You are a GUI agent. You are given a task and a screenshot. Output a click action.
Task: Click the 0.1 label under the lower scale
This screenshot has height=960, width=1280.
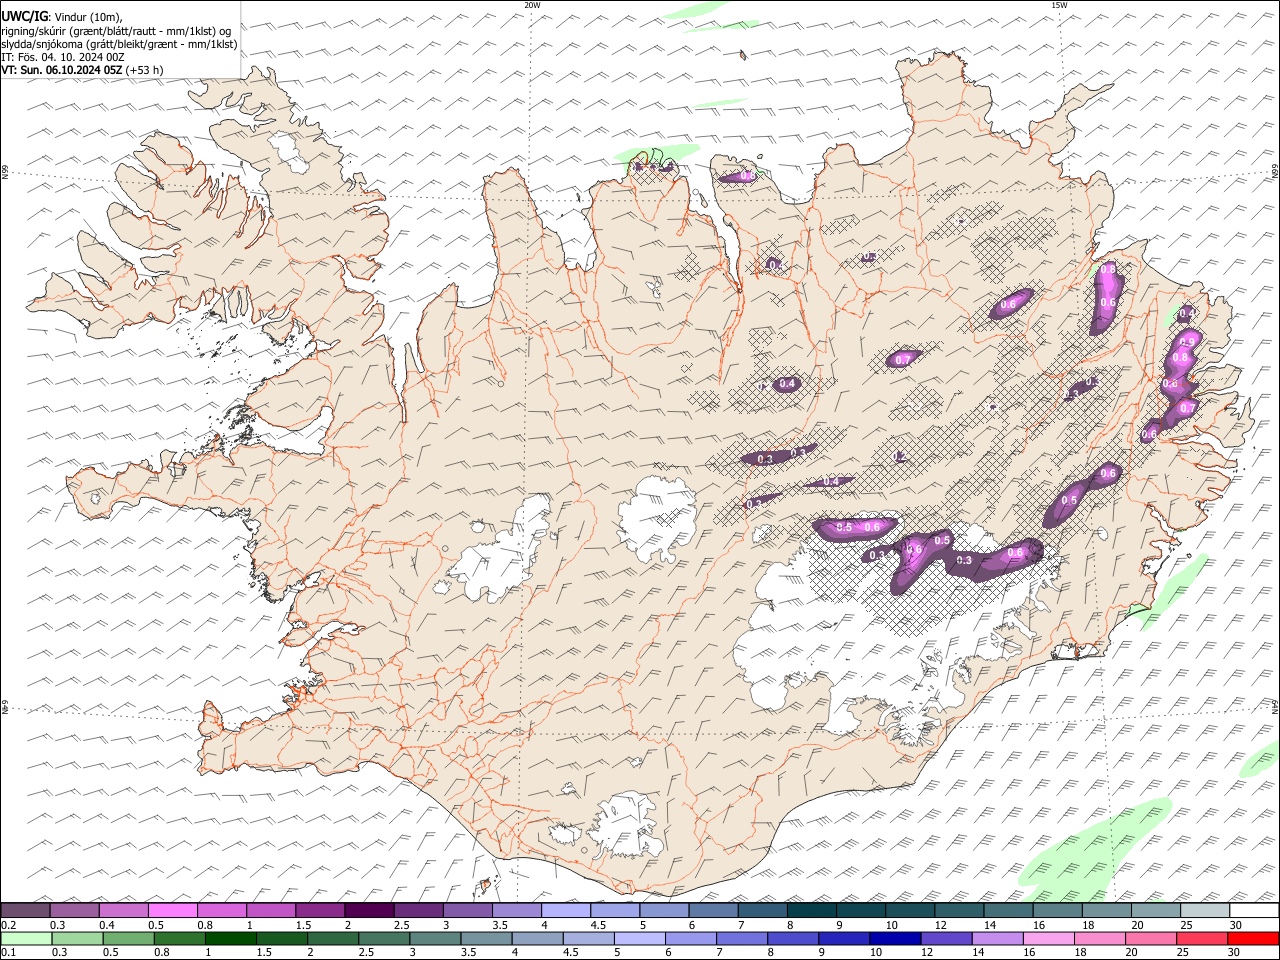pos(8,952)
